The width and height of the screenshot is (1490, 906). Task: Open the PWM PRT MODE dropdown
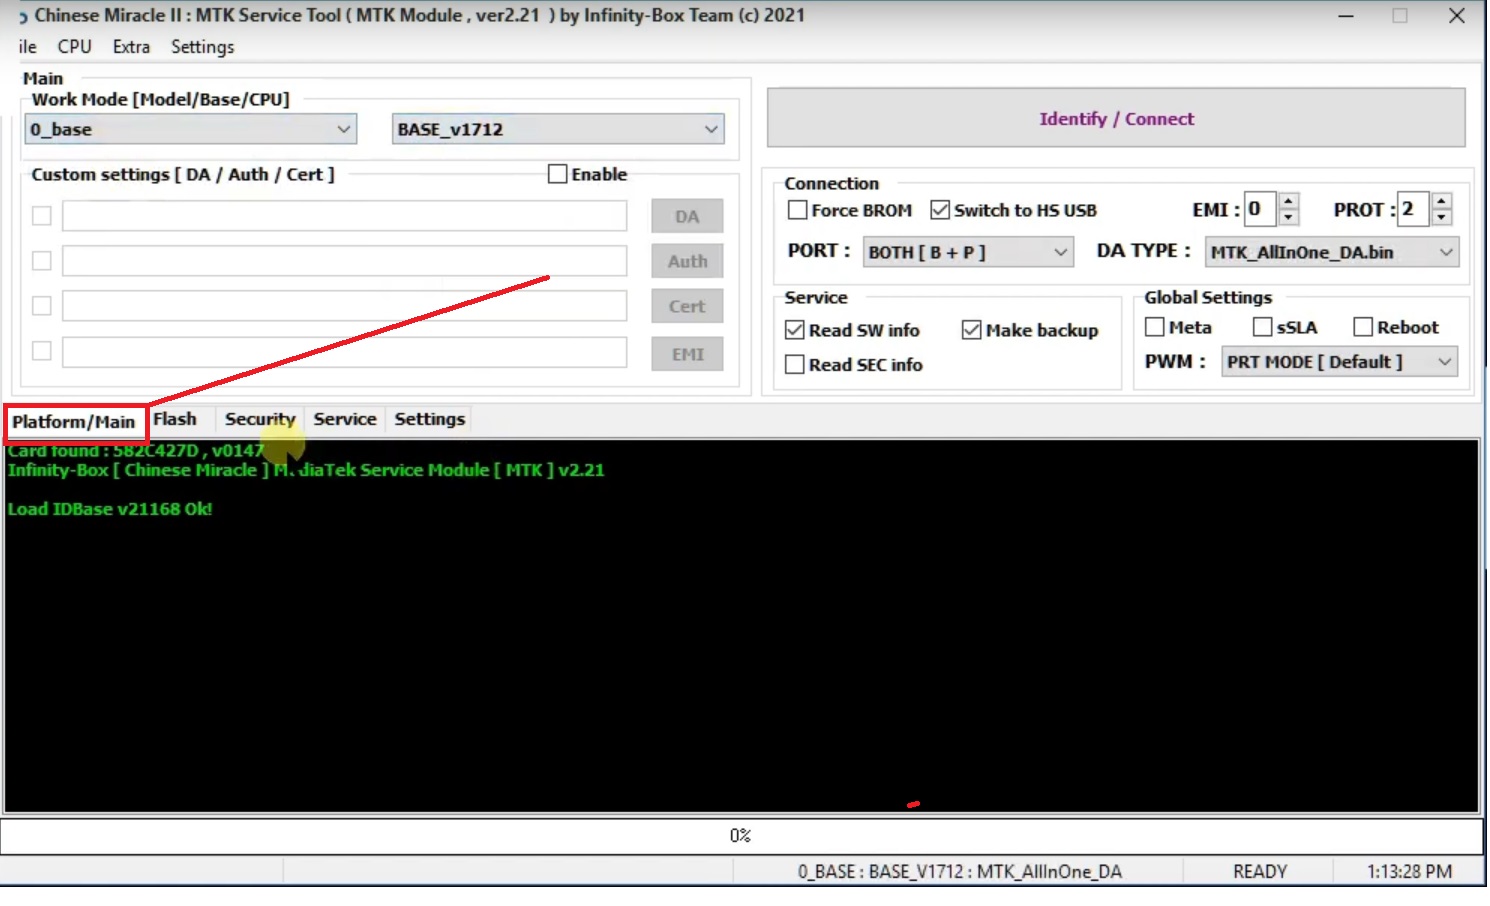[1339, 362]
